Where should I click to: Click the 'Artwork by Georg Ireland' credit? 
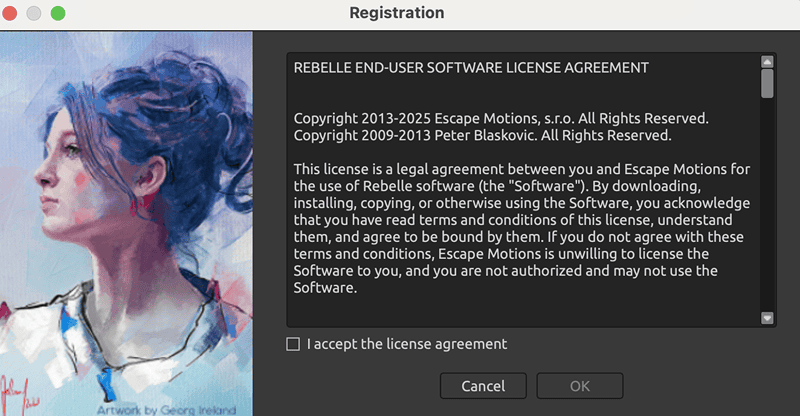click(x=166, y=410)
